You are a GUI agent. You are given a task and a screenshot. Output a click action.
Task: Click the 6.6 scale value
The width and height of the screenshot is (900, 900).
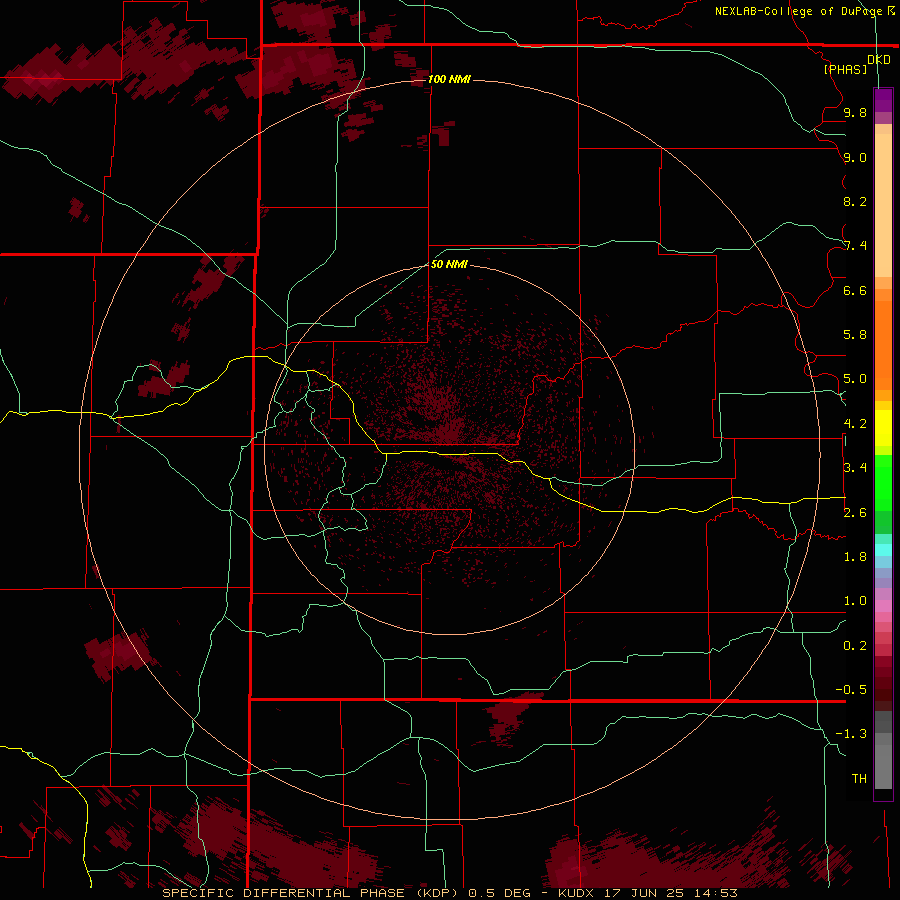click(x=855, y=290)
